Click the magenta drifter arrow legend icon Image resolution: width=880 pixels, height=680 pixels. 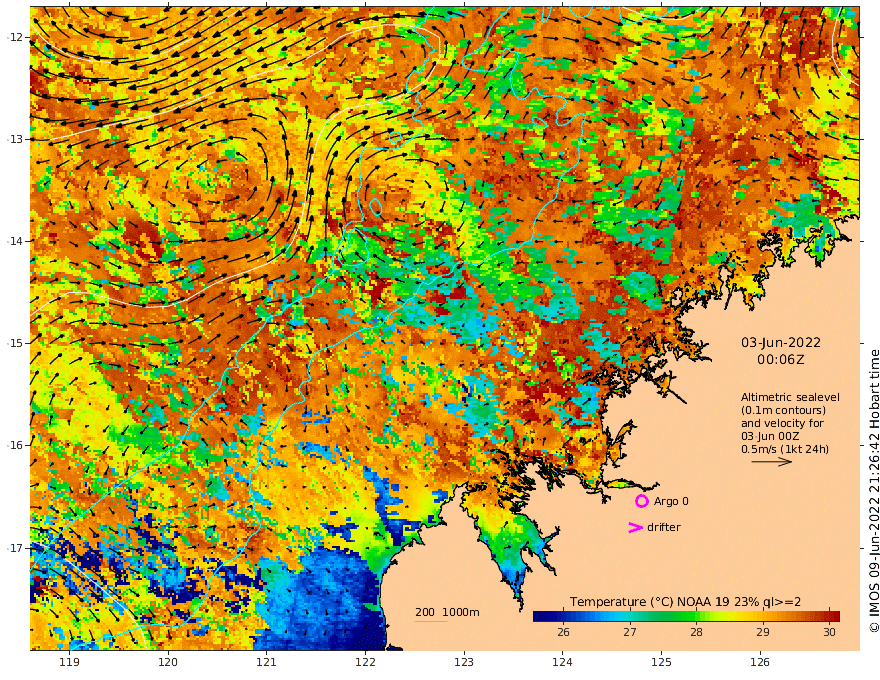[x=635, y=527]
